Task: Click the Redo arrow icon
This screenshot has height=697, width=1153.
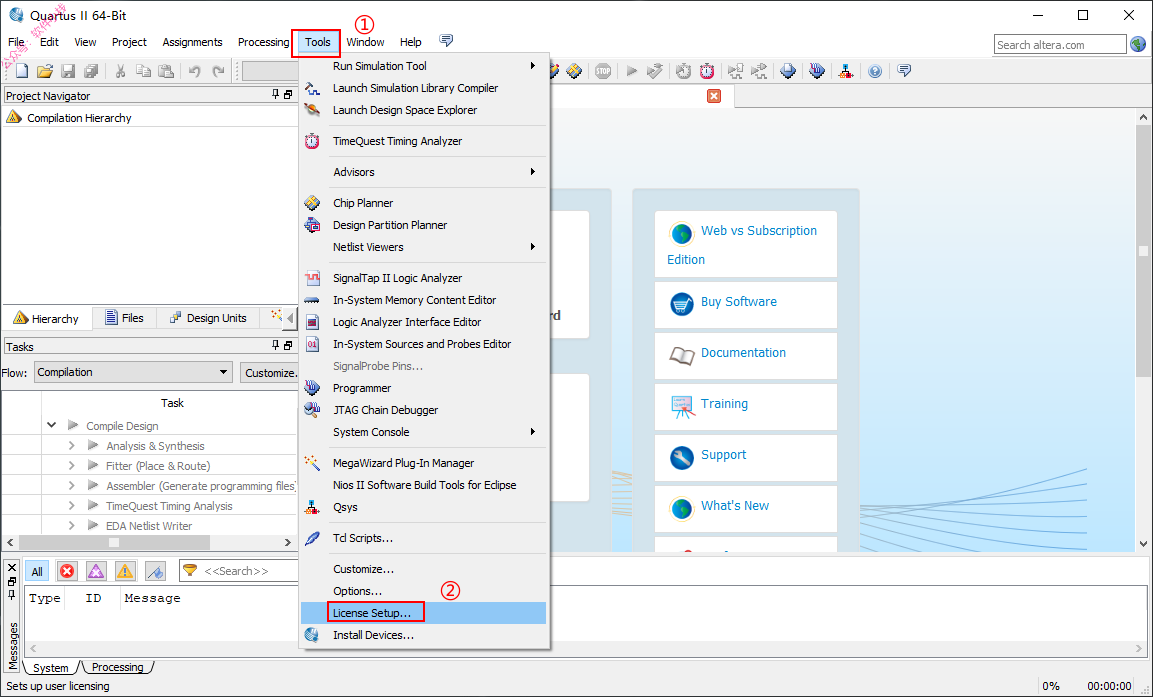Action: [x=218, y=71]
